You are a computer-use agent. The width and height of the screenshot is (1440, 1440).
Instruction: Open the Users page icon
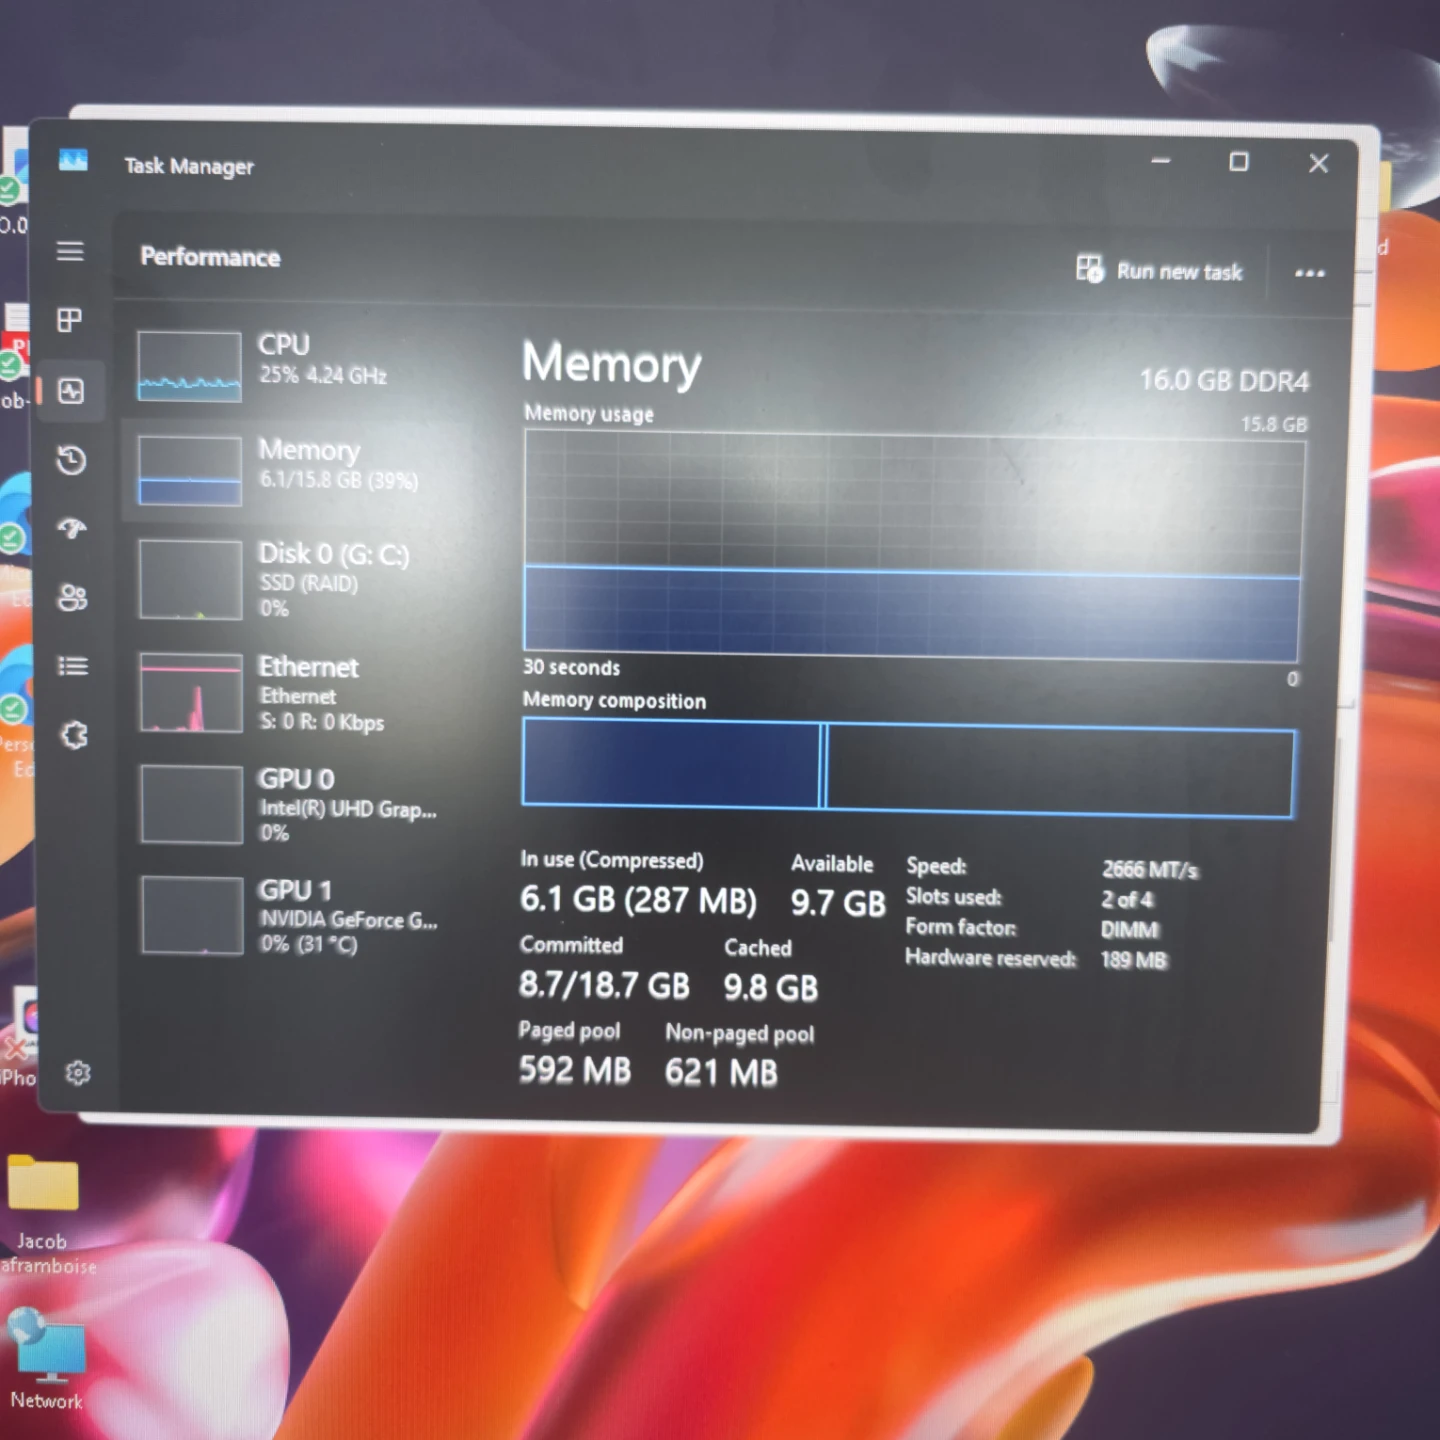(x=72, y=597)
